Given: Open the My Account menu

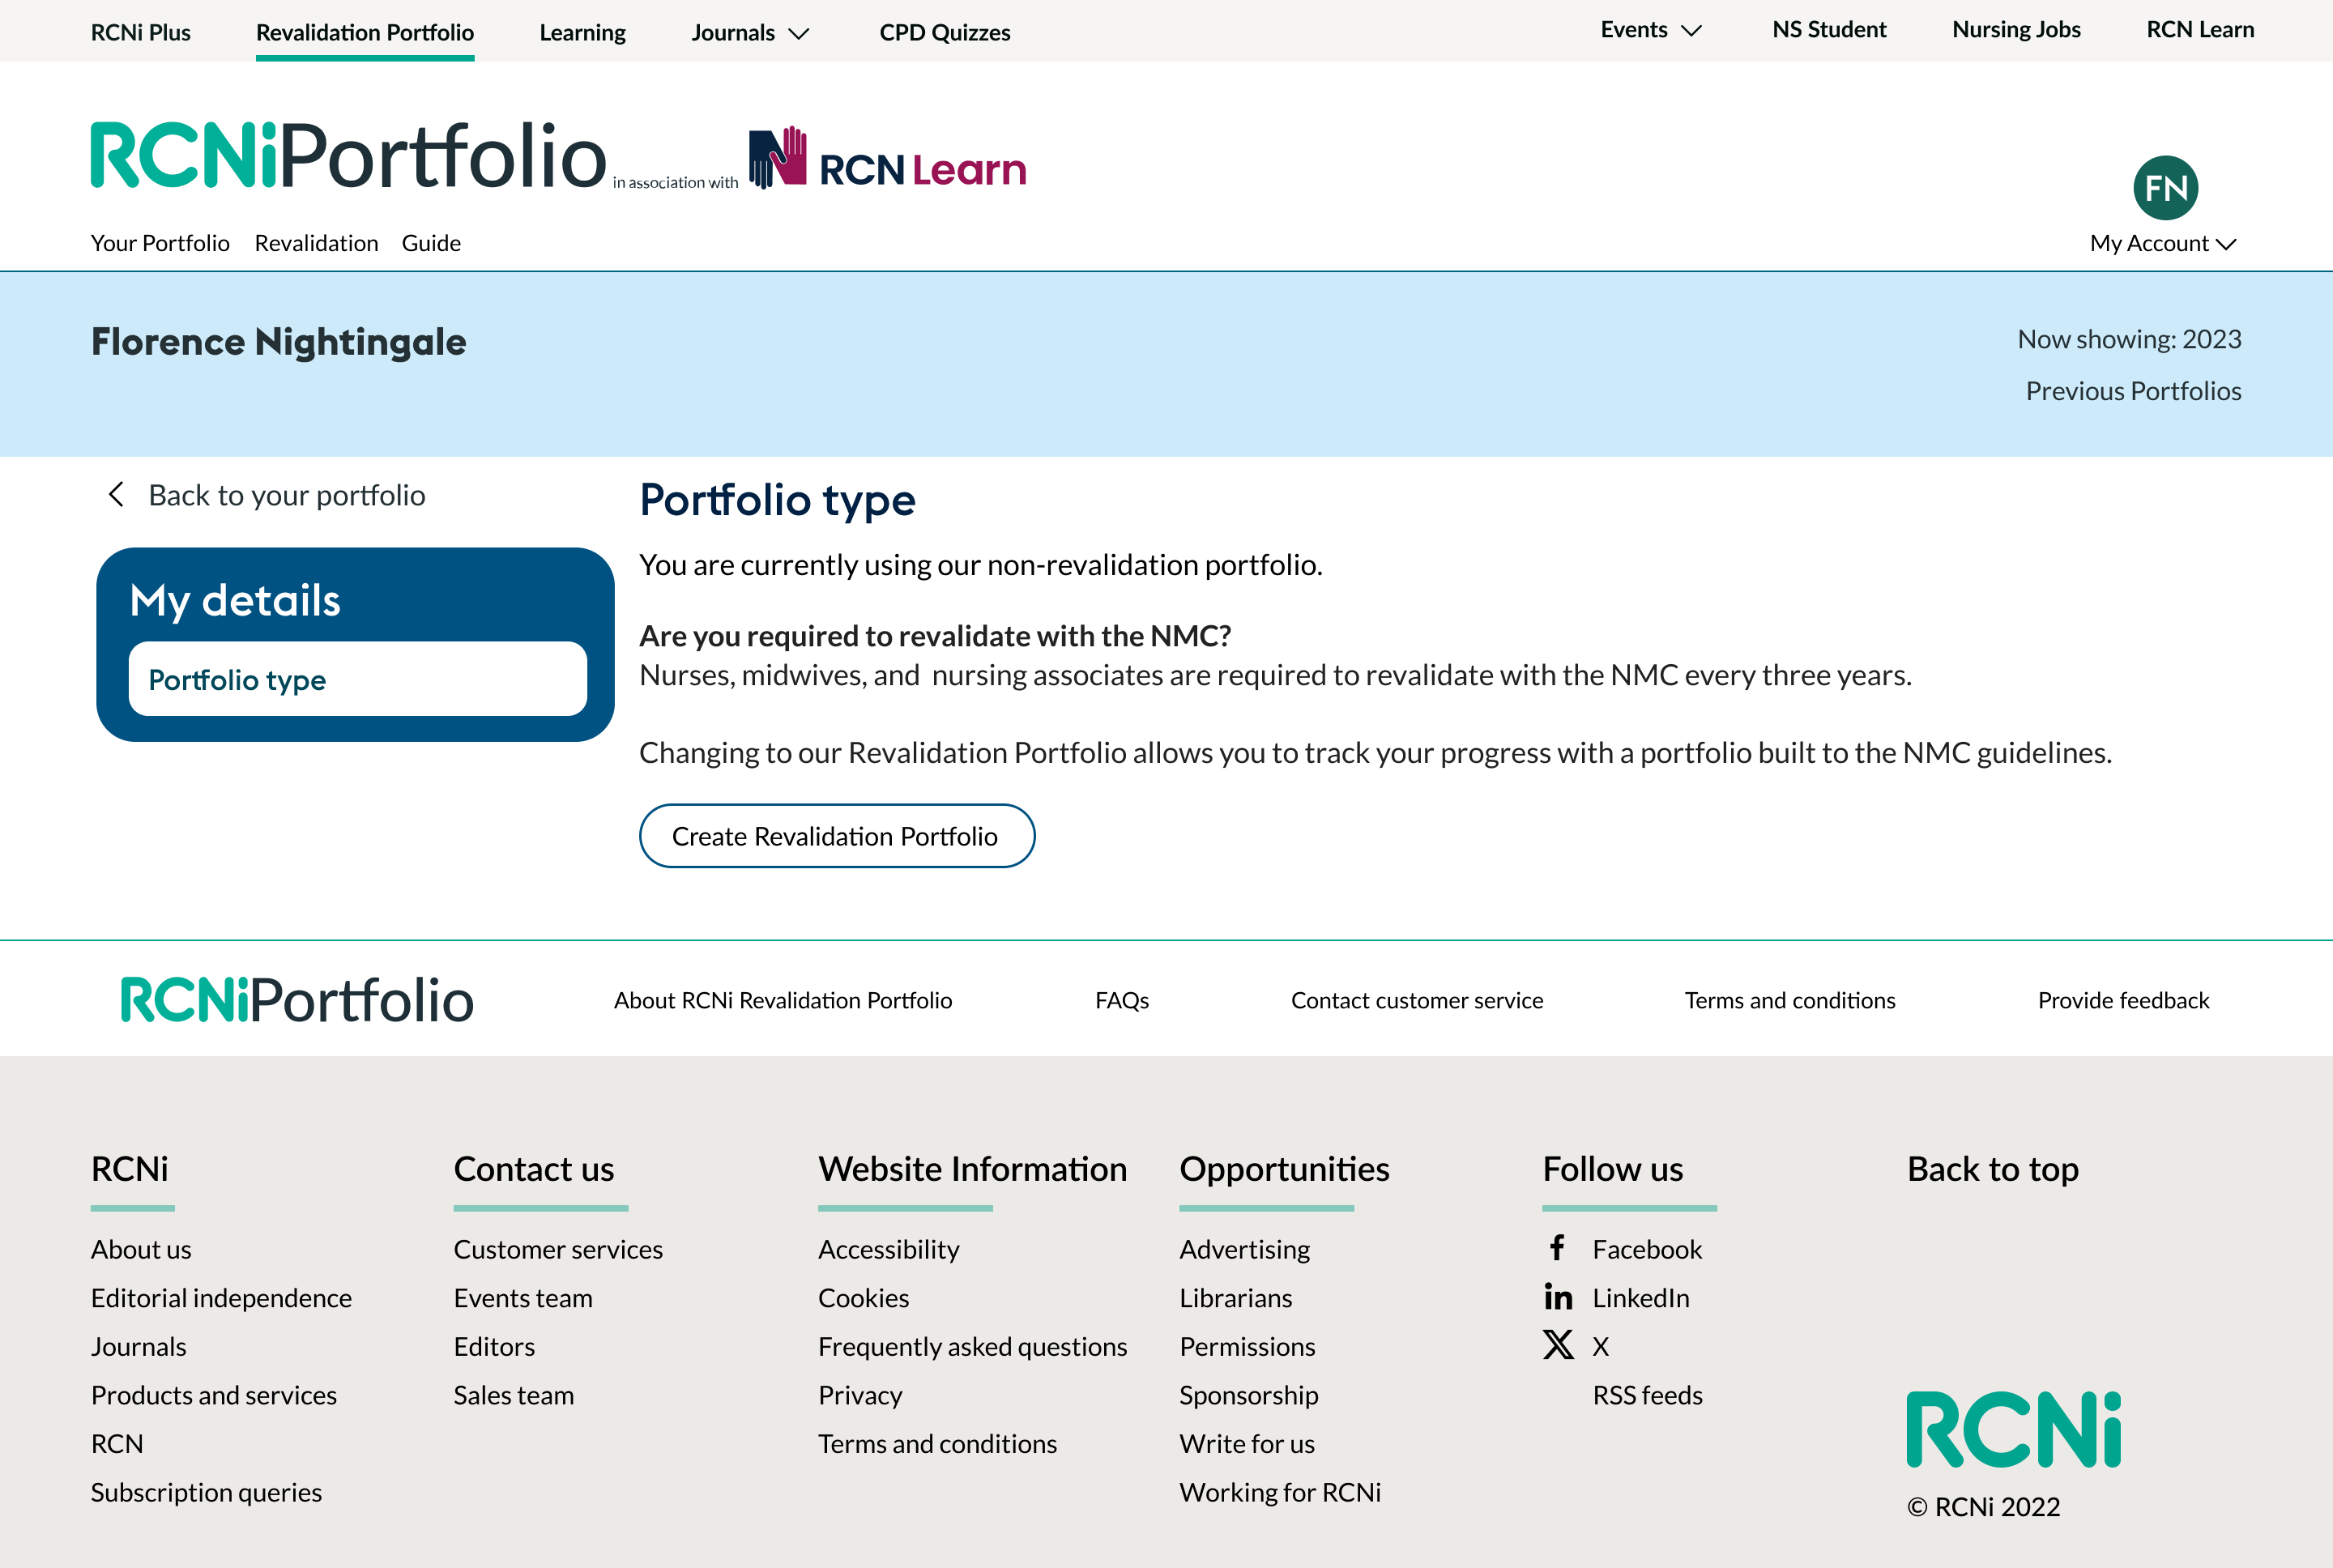Looking at the screenshot, I should pyautogui.click(x=2161, y=243).
